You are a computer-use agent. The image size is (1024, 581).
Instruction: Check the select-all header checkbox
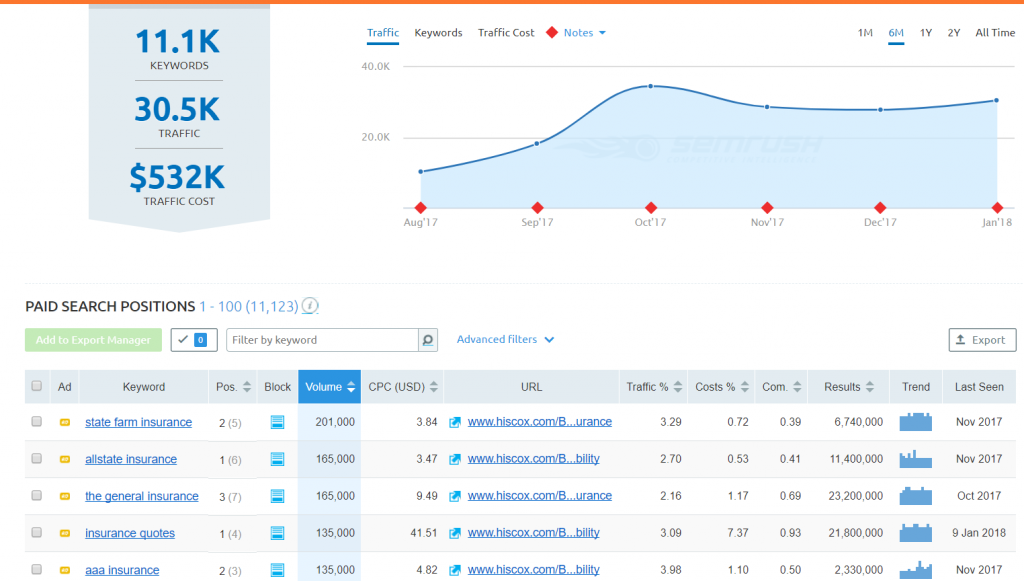tap(36, 386)
